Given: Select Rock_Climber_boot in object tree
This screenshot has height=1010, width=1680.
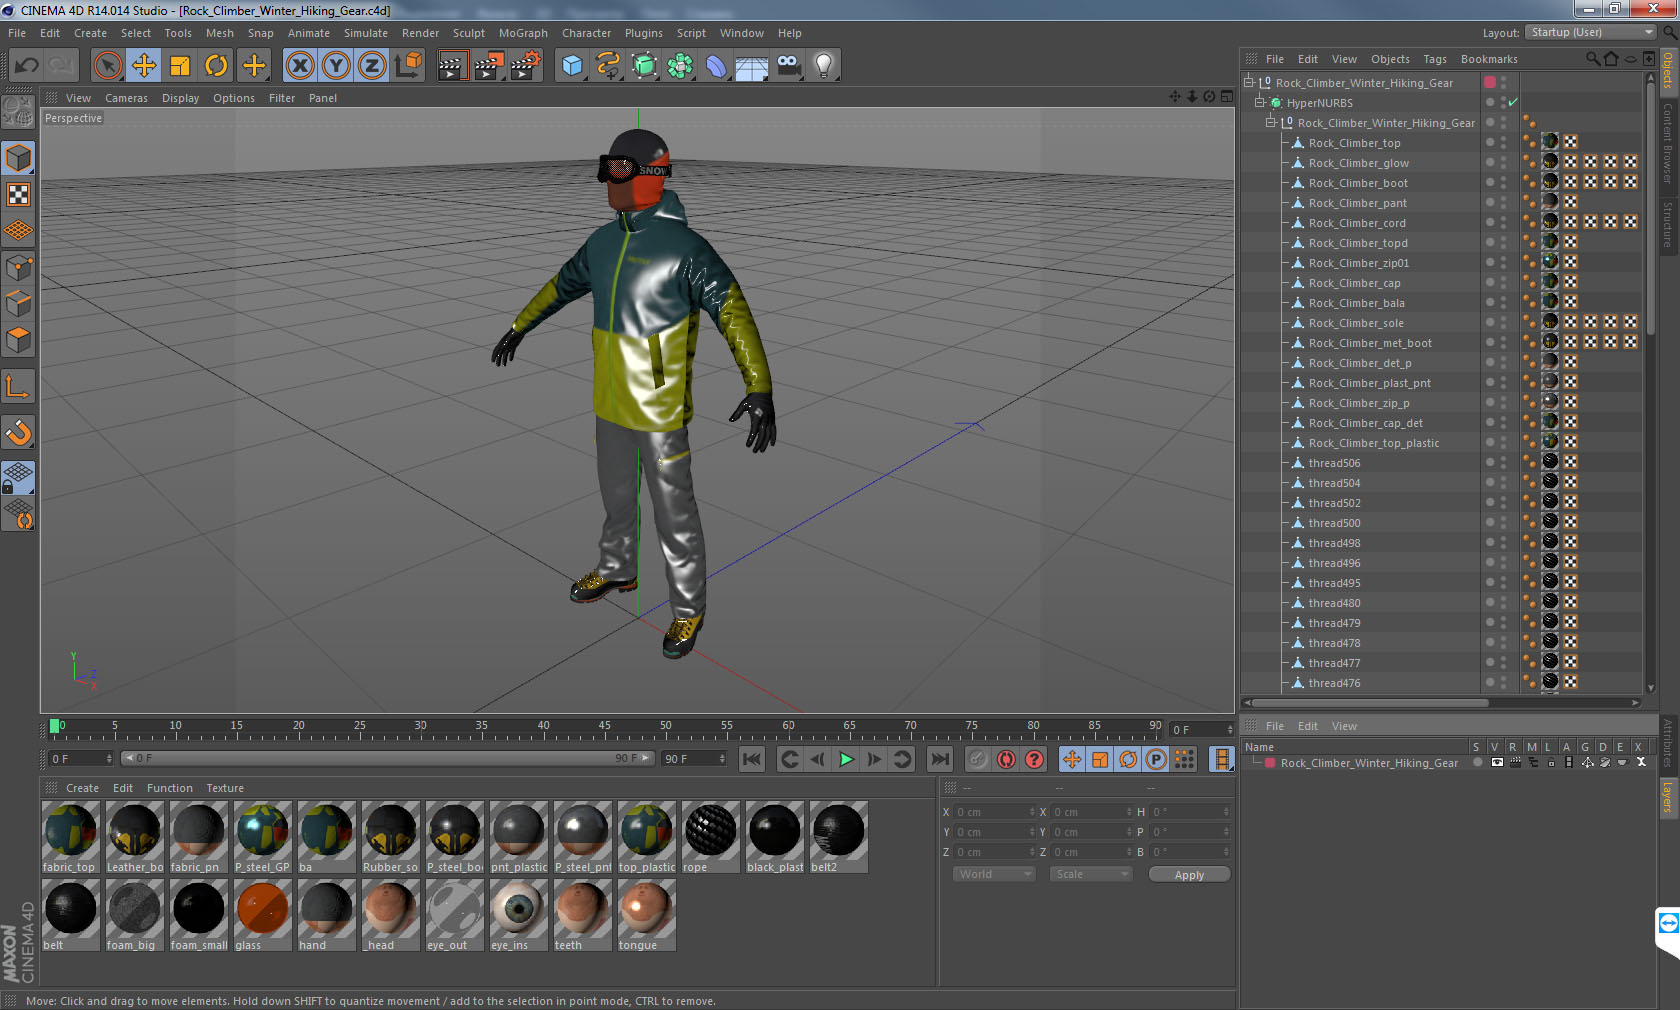Looking at the screenshot, I should tap(1358, 183).
